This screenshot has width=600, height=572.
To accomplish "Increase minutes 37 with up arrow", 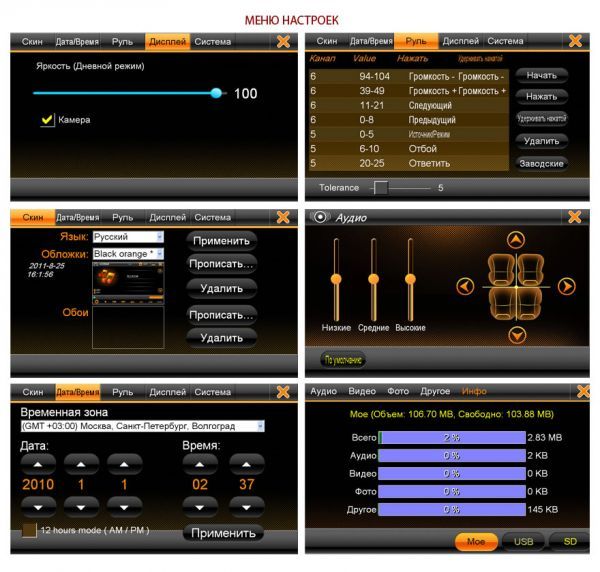I will [x=246, y=464].
